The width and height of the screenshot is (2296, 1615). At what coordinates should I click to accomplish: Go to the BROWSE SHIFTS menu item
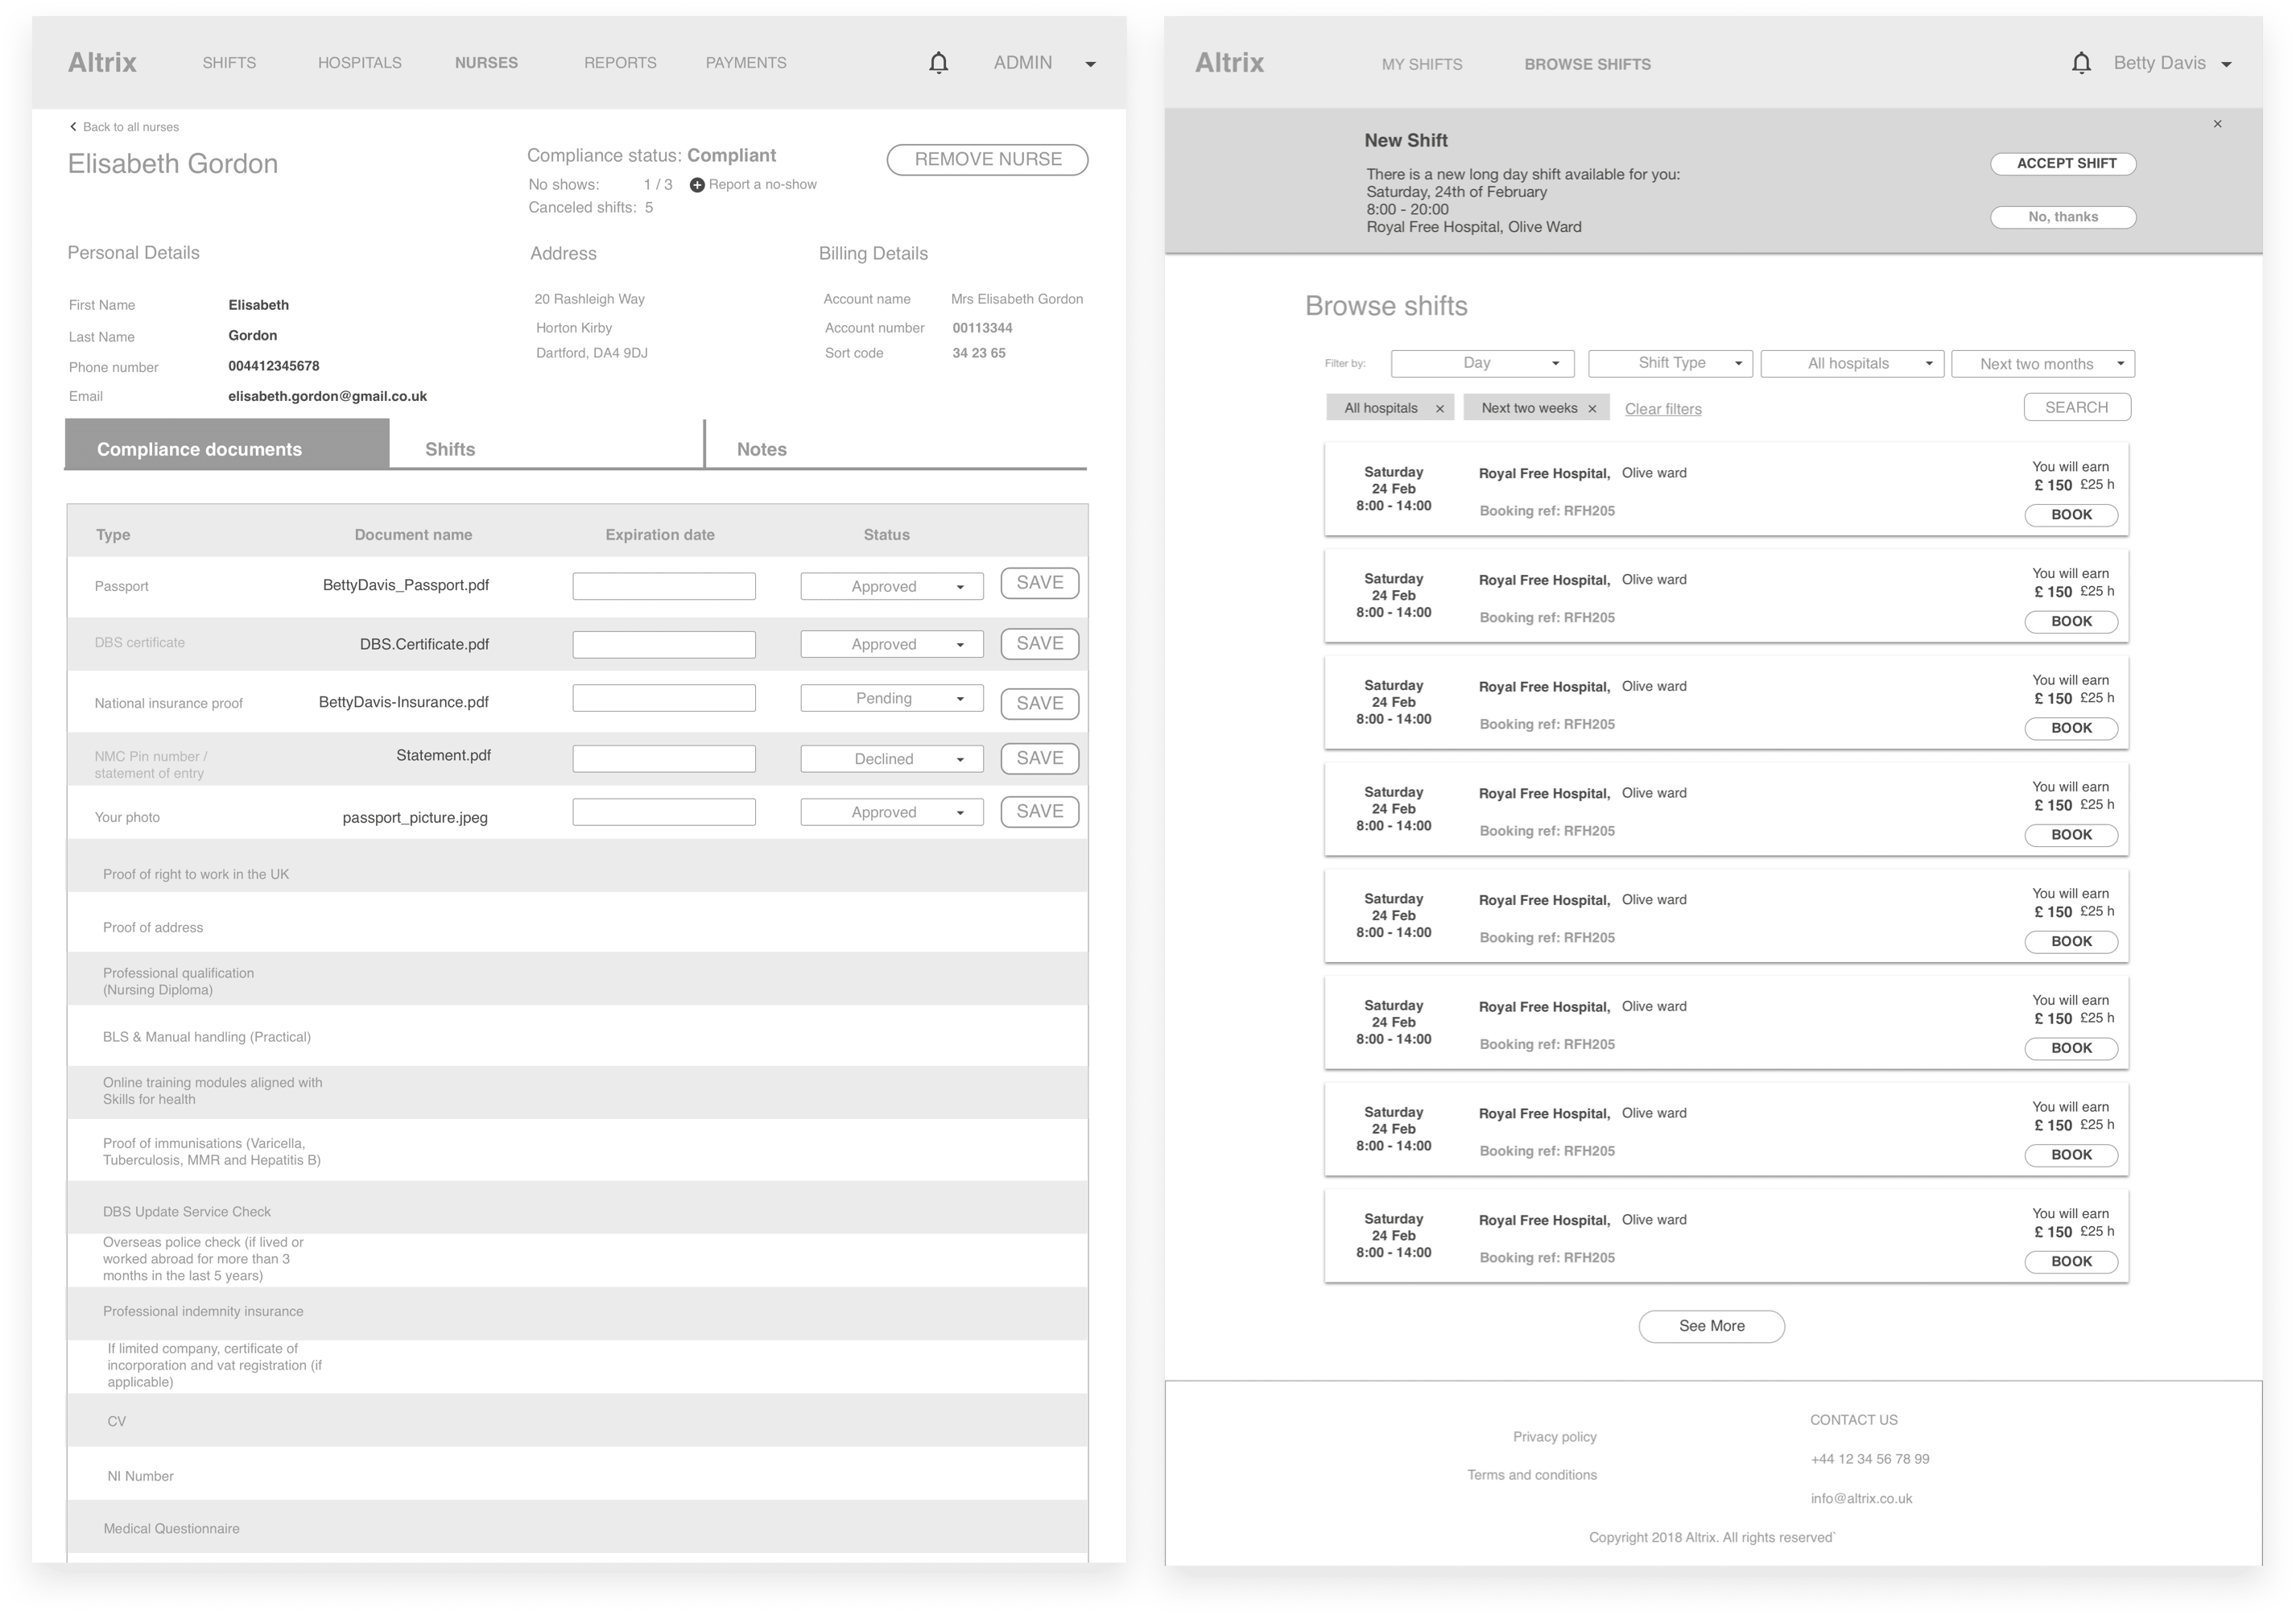[x=1587, y=64]
